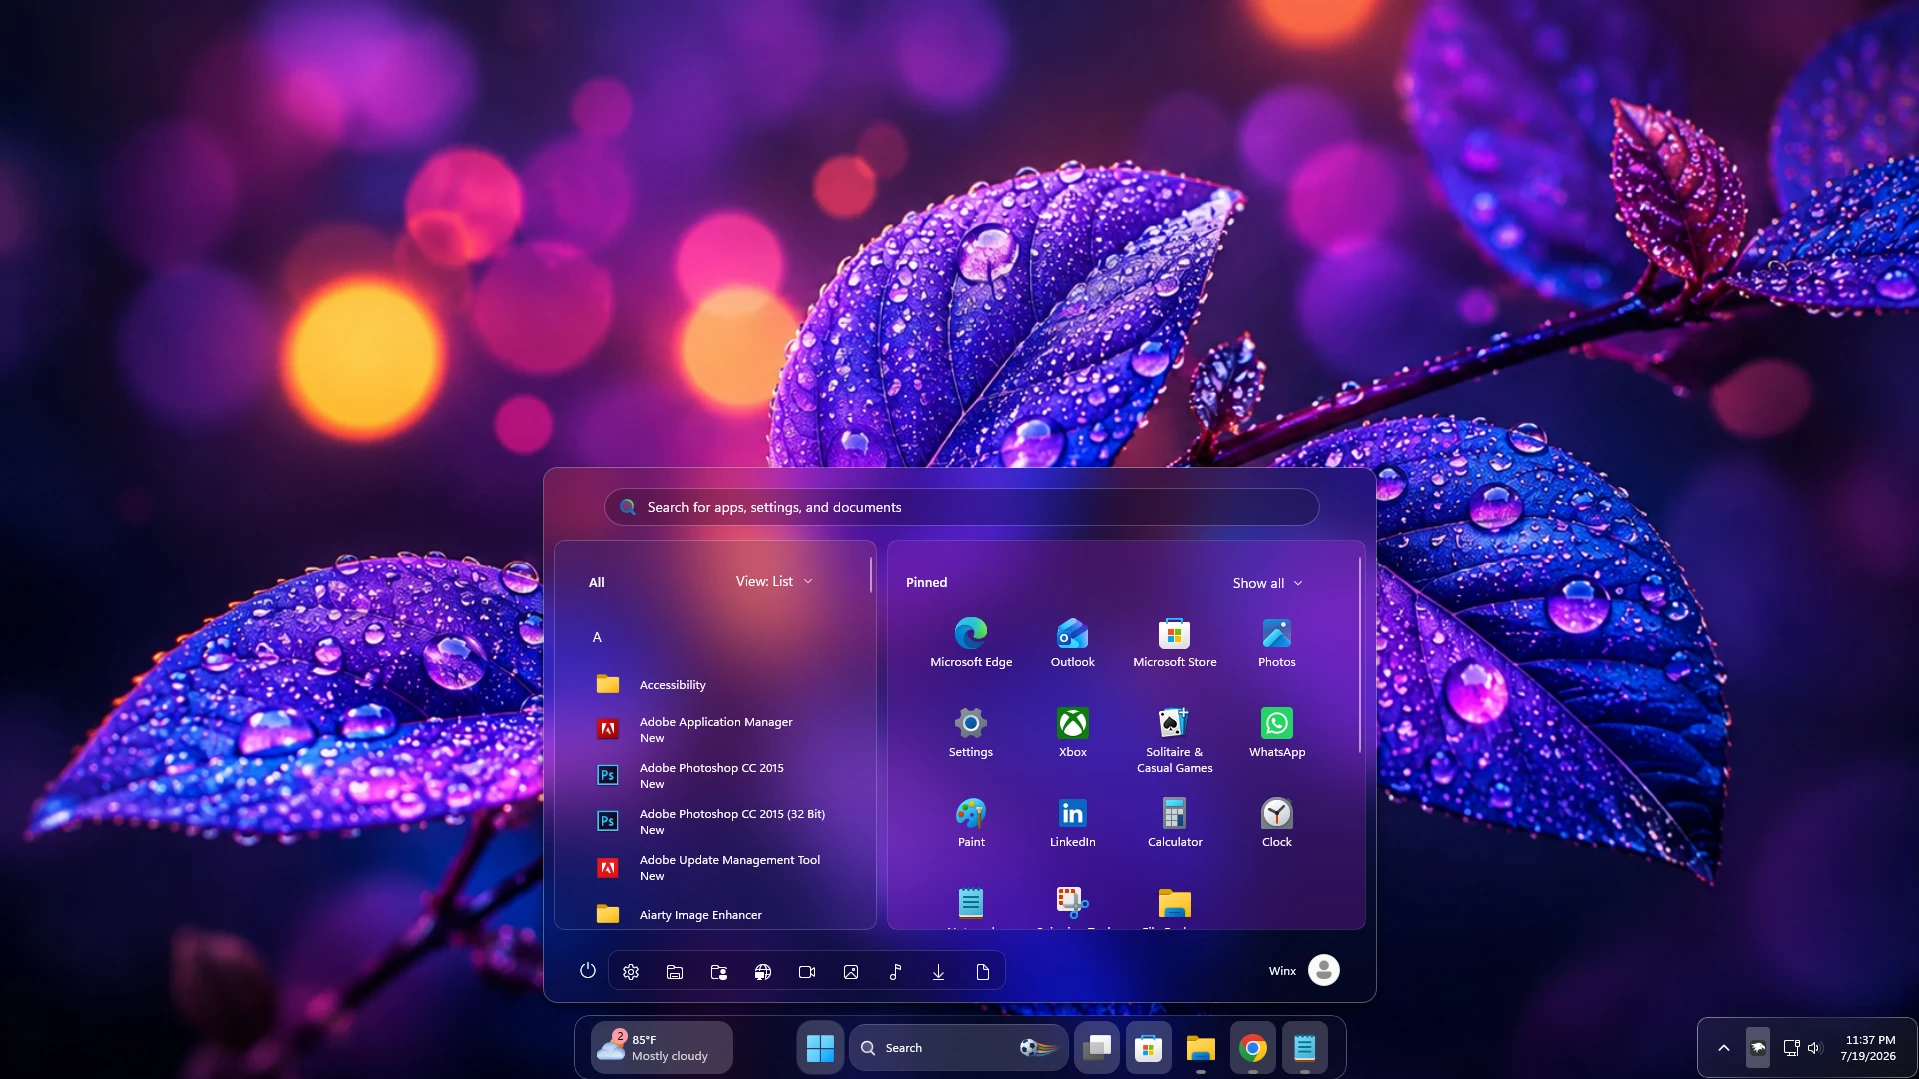Screen dimensions: 1919x1079
Task: Expand the Accessibility folder
Action: (716, 684)
